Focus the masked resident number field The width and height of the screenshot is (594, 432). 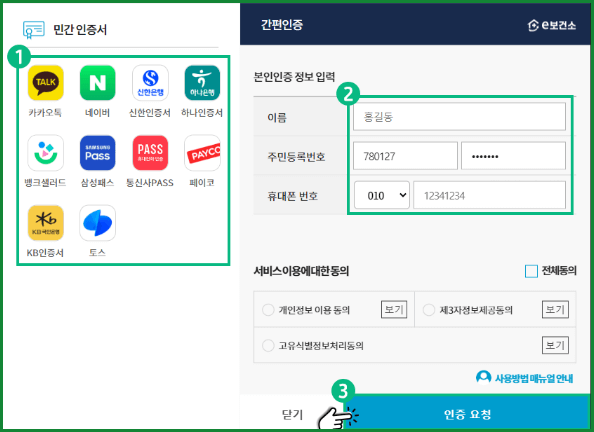pos(513,156)
